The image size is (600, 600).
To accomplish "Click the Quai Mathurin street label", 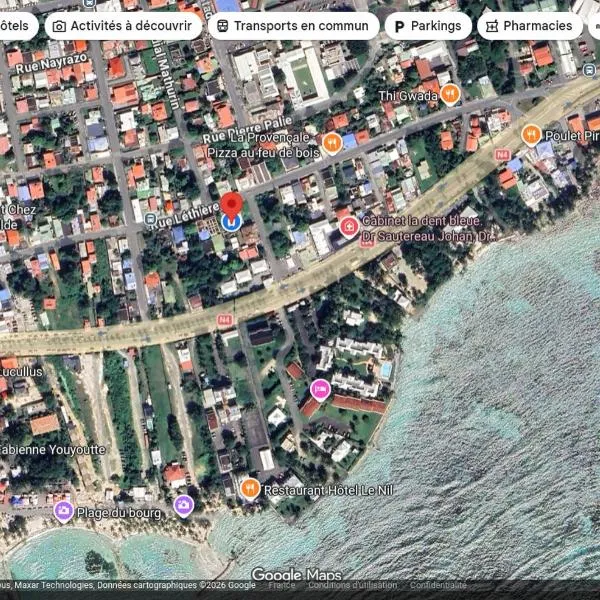I will tap(165, 76).
